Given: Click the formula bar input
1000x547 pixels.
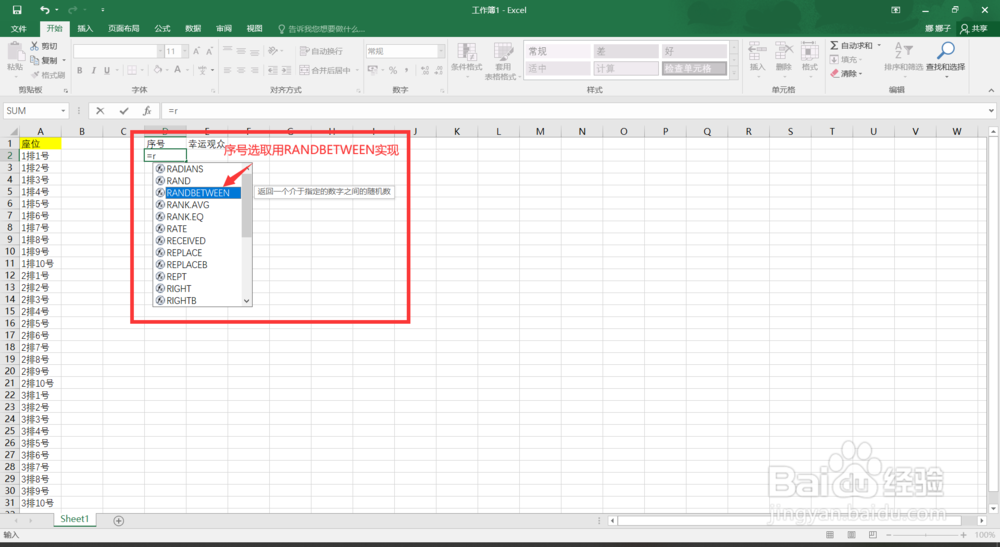Looking at the screenshot, I should click(x=574, y=111).
